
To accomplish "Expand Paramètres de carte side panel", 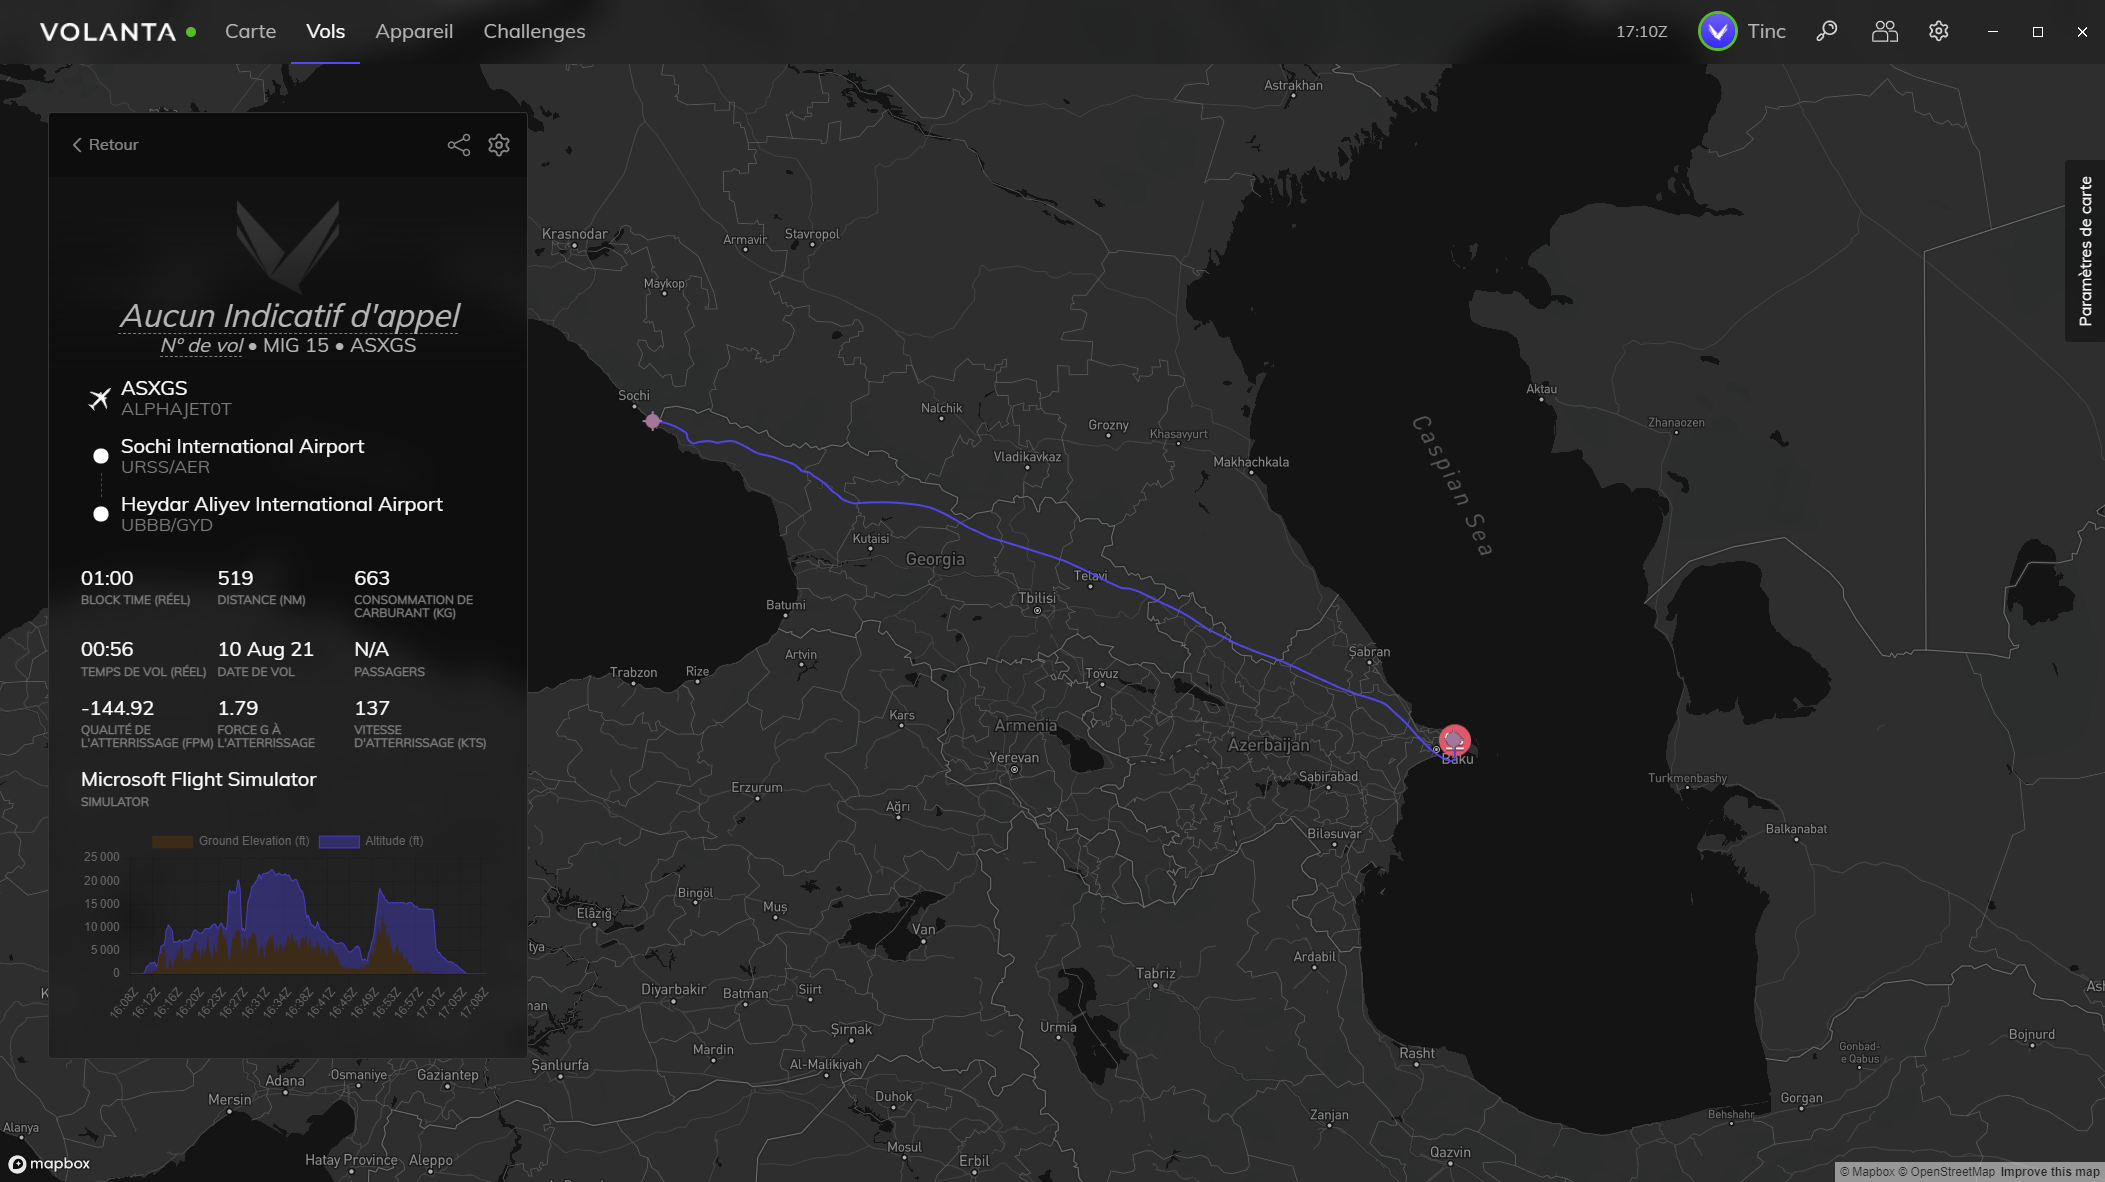I will tap(2085, 252).
